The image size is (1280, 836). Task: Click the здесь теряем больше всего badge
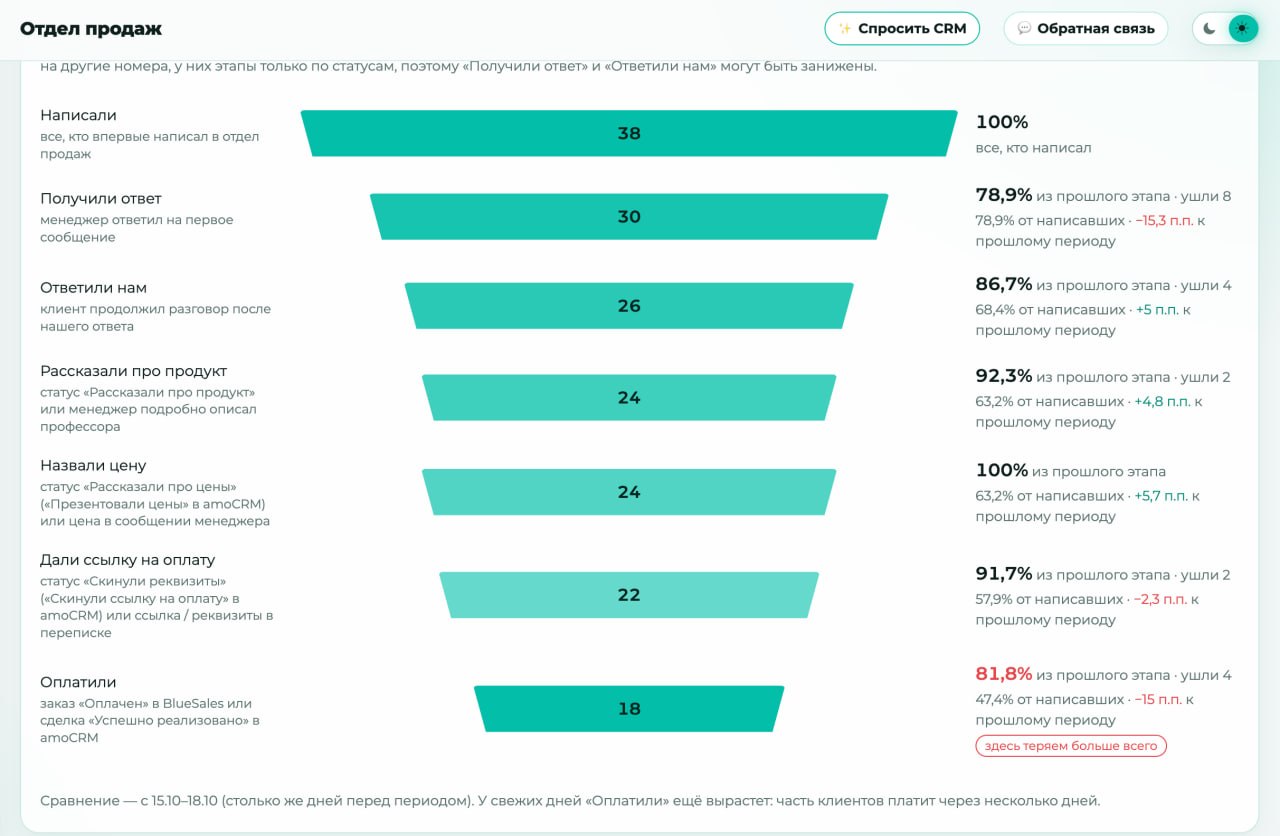[1071, 746]
